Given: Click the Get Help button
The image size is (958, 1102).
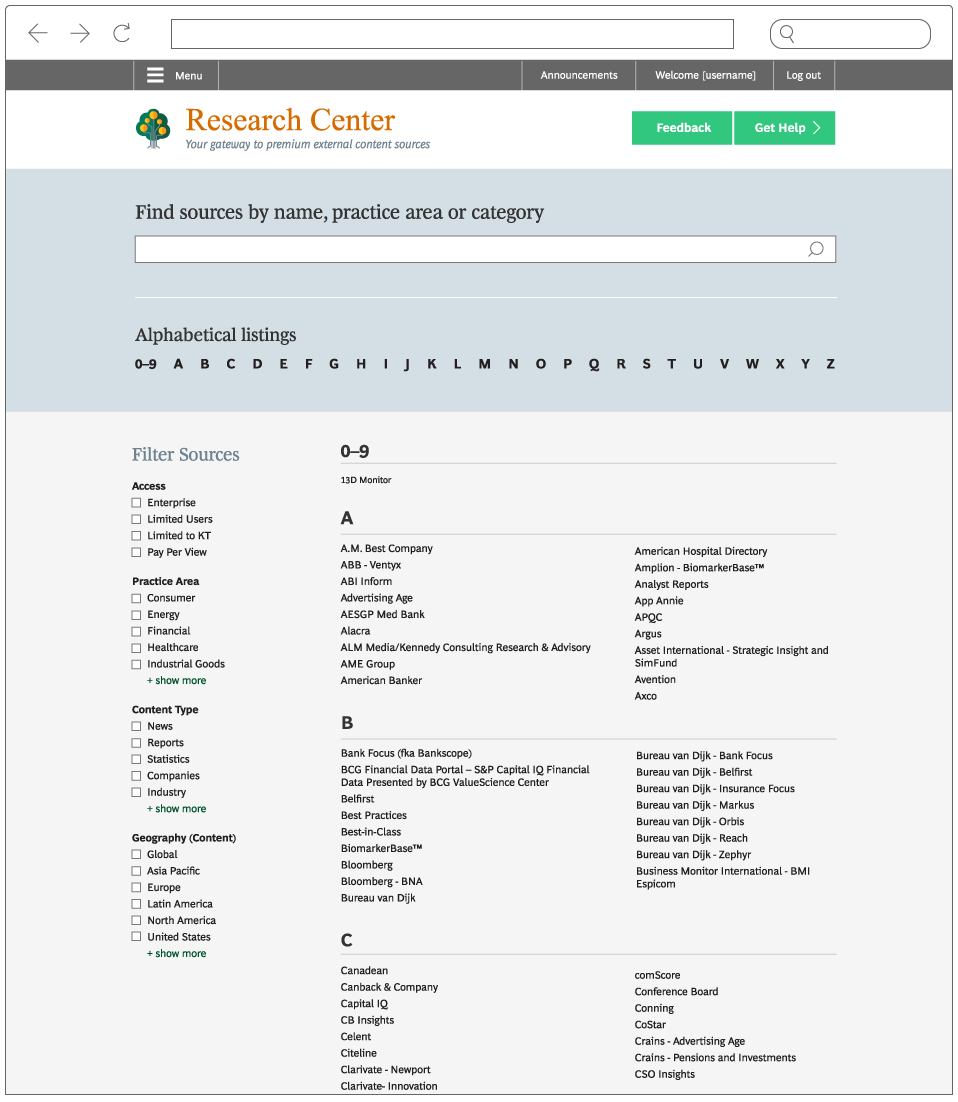Looking at the screenshot, I should [784, 128].
